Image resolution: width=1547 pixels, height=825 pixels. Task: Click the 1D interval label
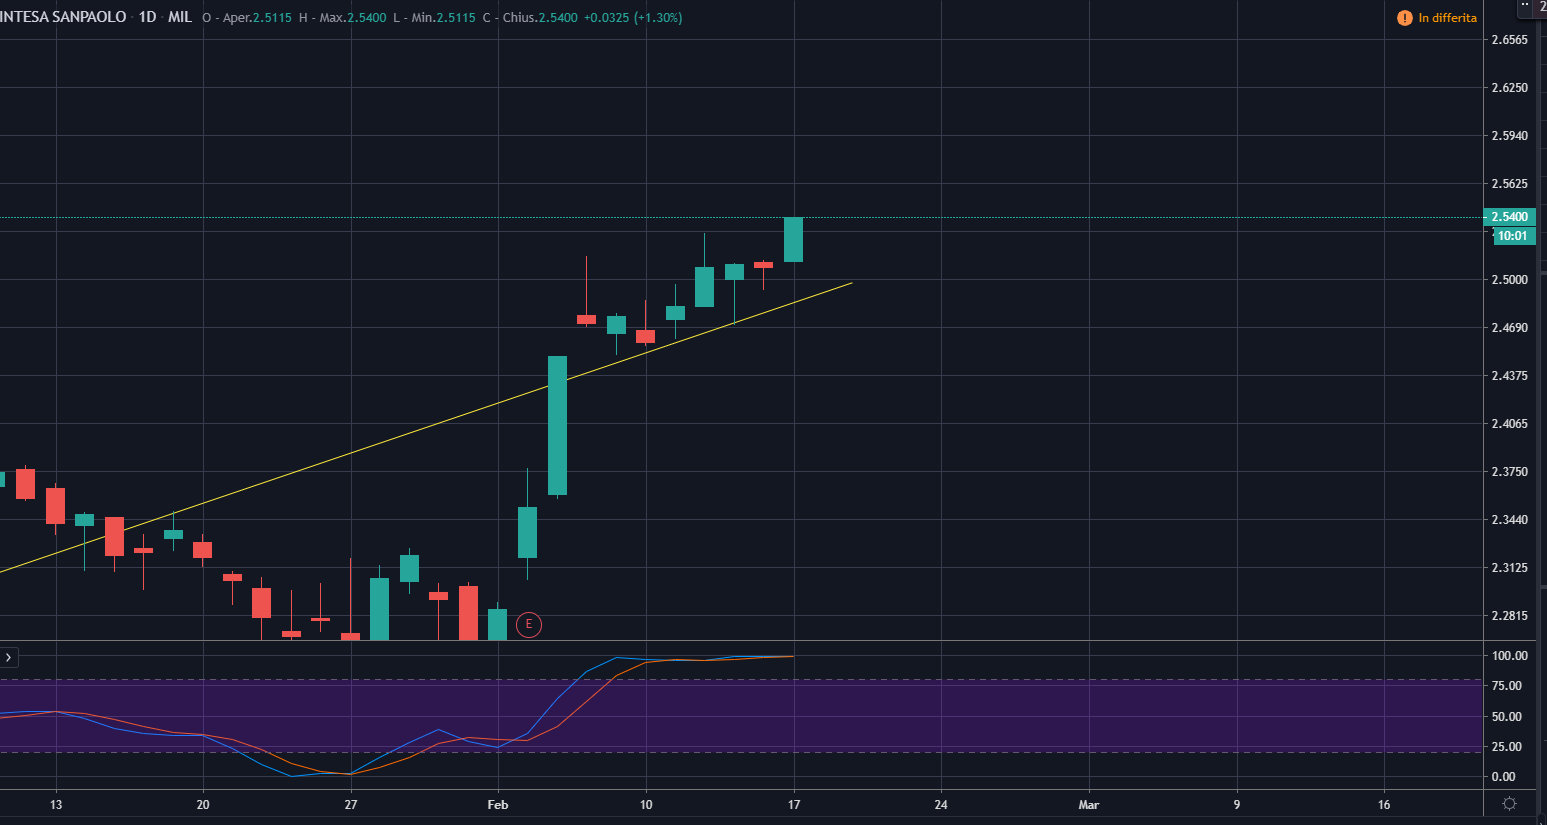(x=147, y=17)
